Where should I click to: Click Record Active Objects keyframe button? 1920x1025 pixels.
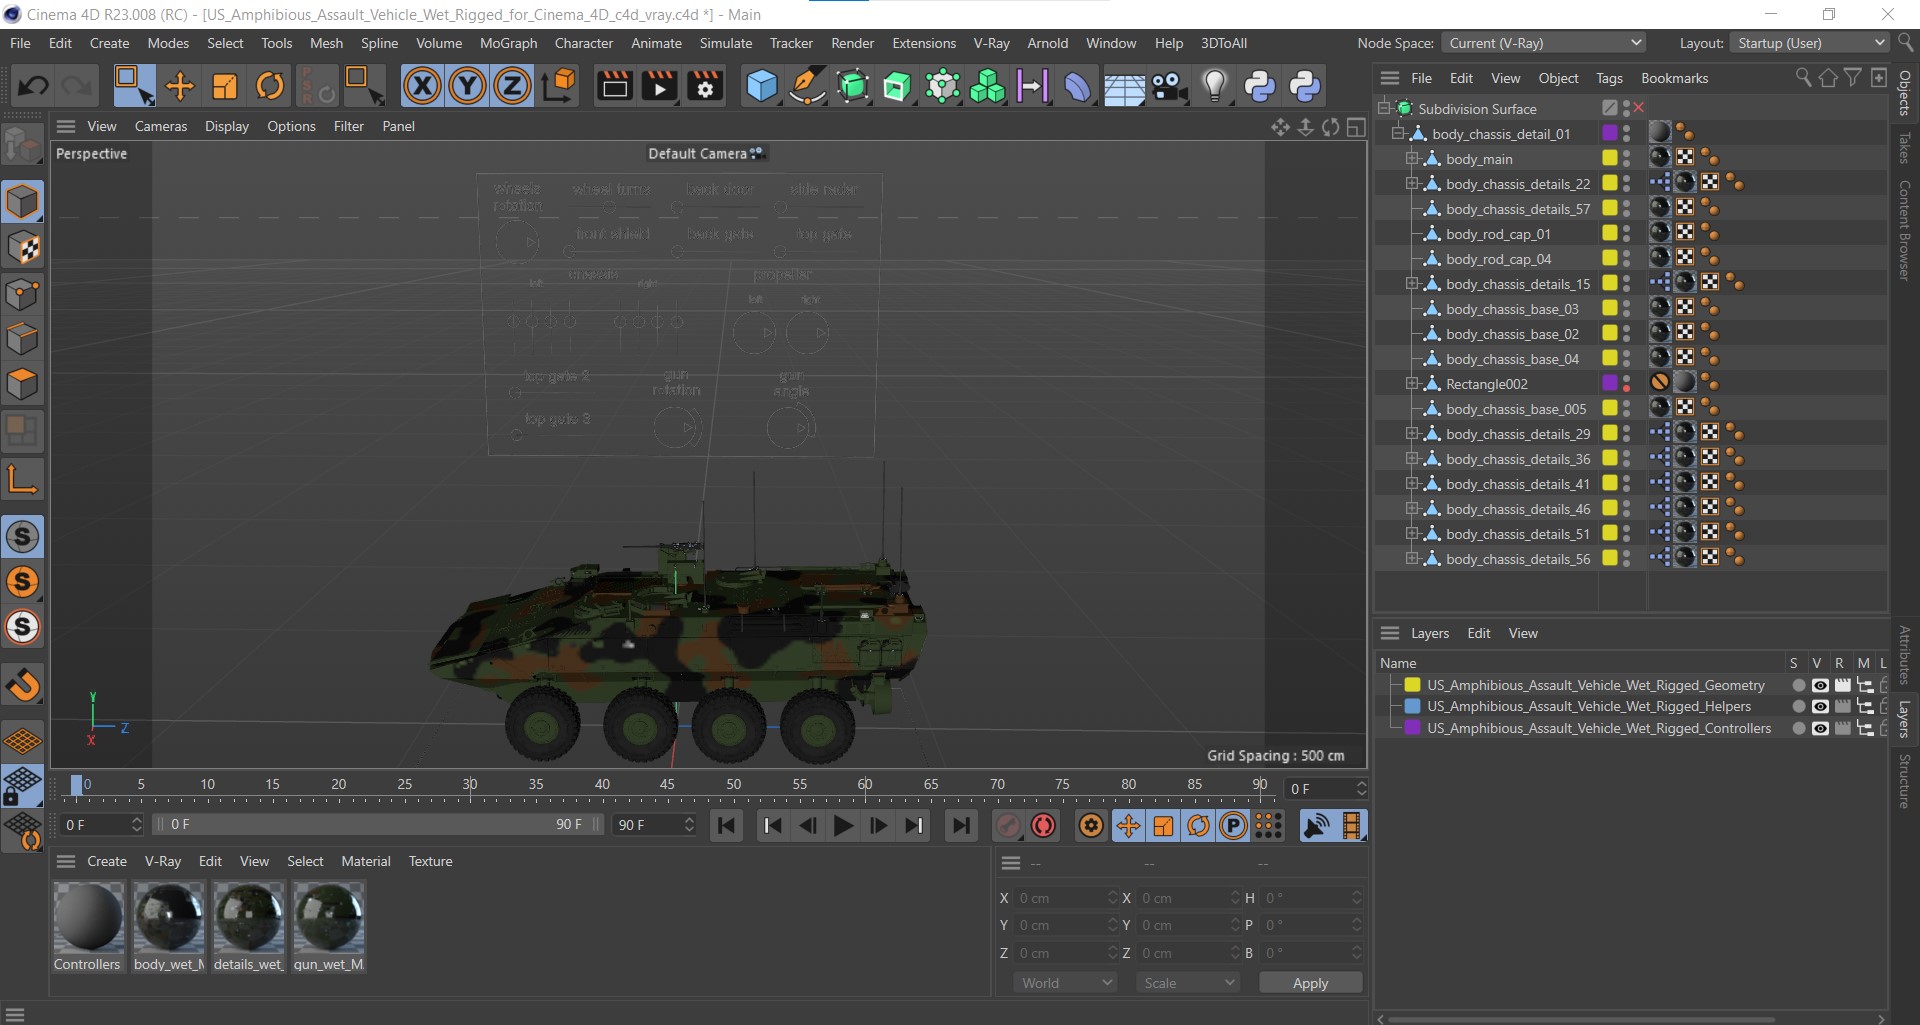(1008, 825)
